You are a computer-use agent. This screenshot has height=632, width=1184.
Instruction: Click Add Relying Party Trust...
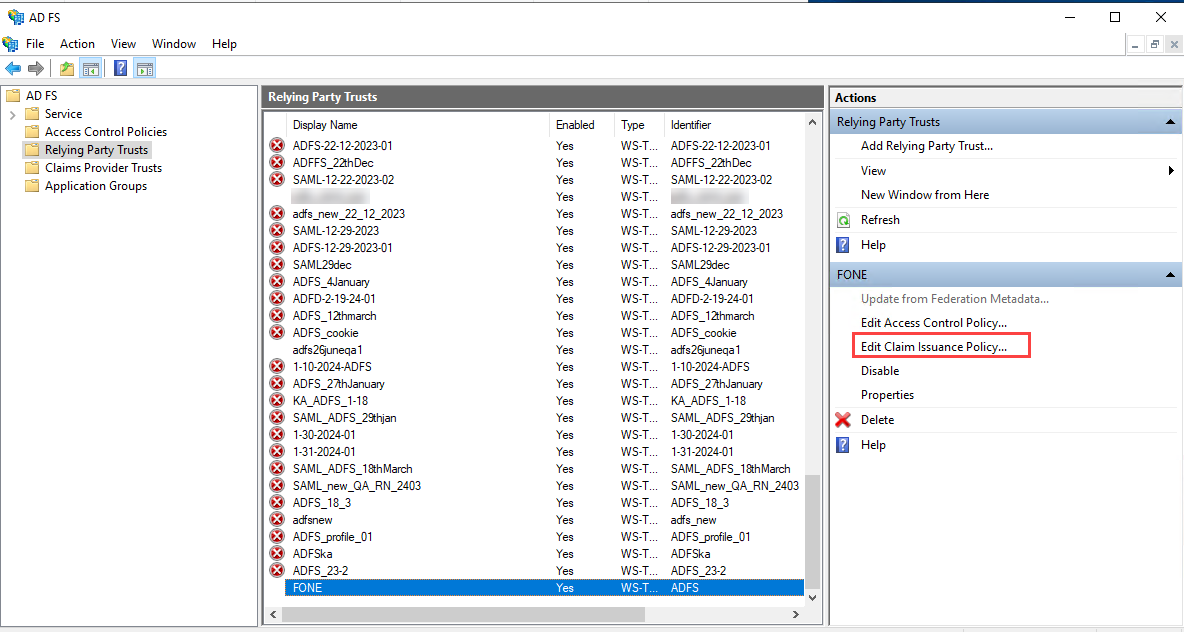coord(927,146)
